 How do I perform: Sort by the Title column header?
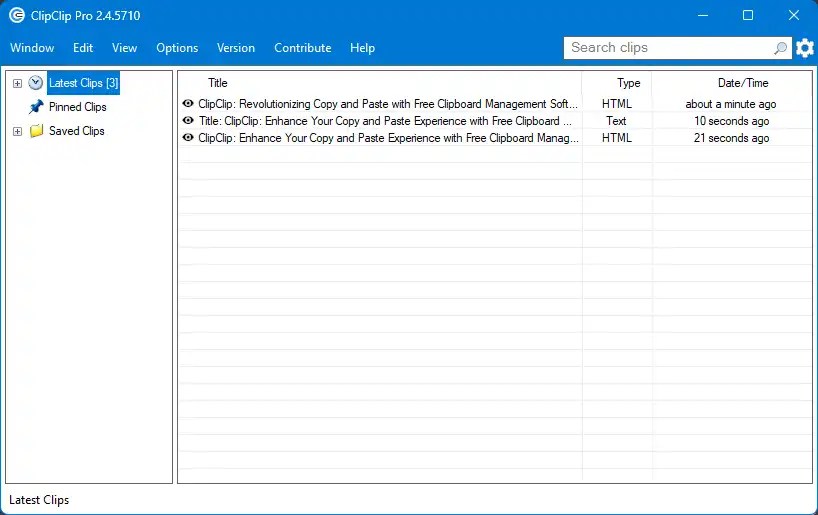pos(218,83)
